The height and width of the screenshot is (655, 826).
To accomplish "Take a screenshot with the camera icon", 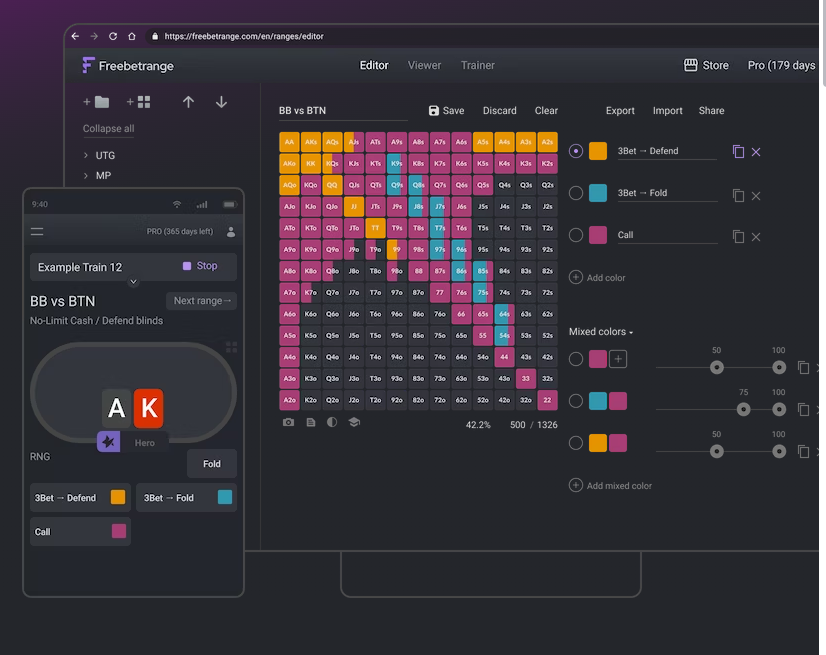I will click(x=288, y=422).
